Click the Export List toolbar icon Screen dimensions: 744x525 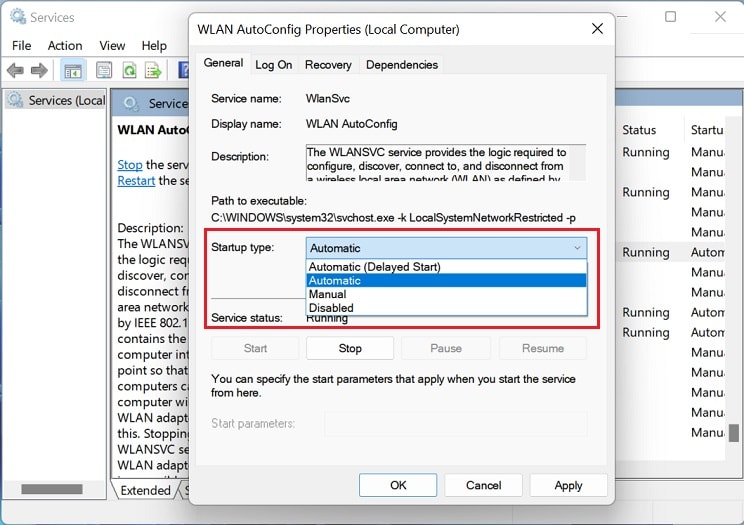[153, 71]
